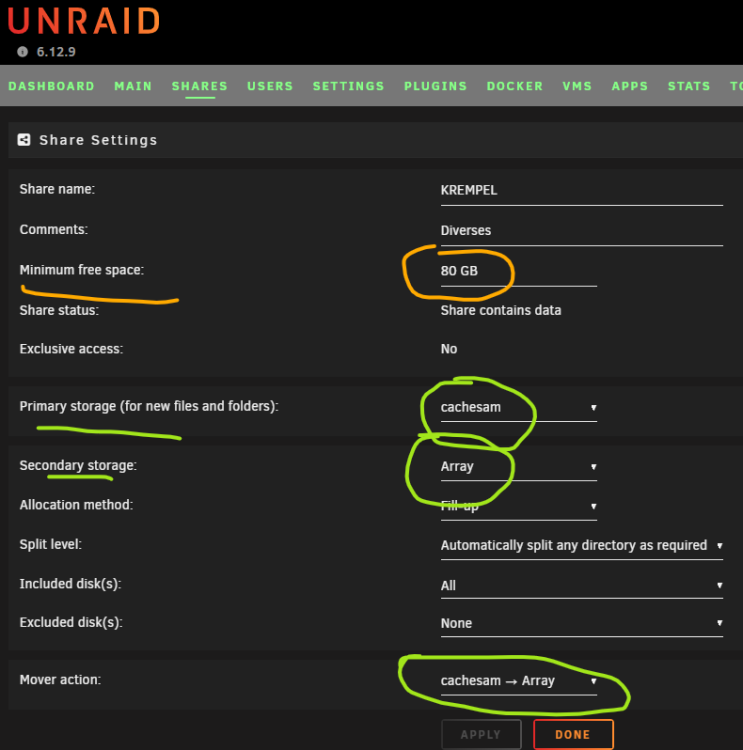Viewport: 743px width, 750px height.
Task: Click the Share name field KREMPEL
Action: (x=581, y=191)
